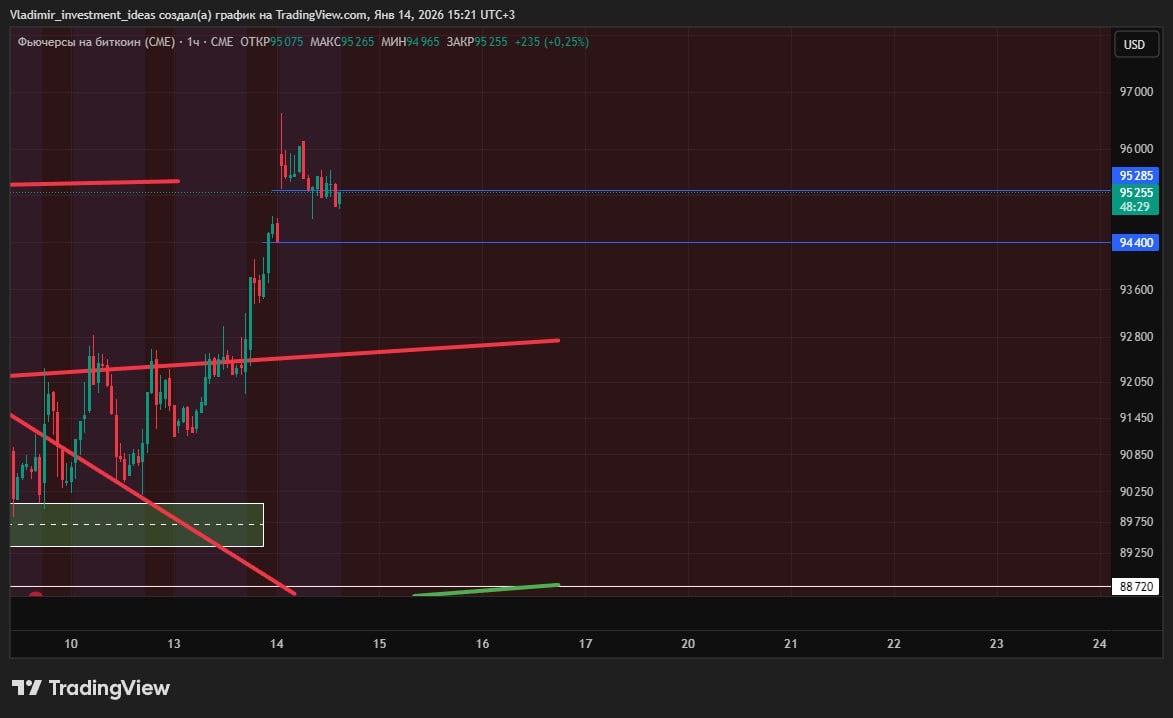
Task: Click the 89 250 price axis label
Action: pyautogui.click(x=1136, y=552)
